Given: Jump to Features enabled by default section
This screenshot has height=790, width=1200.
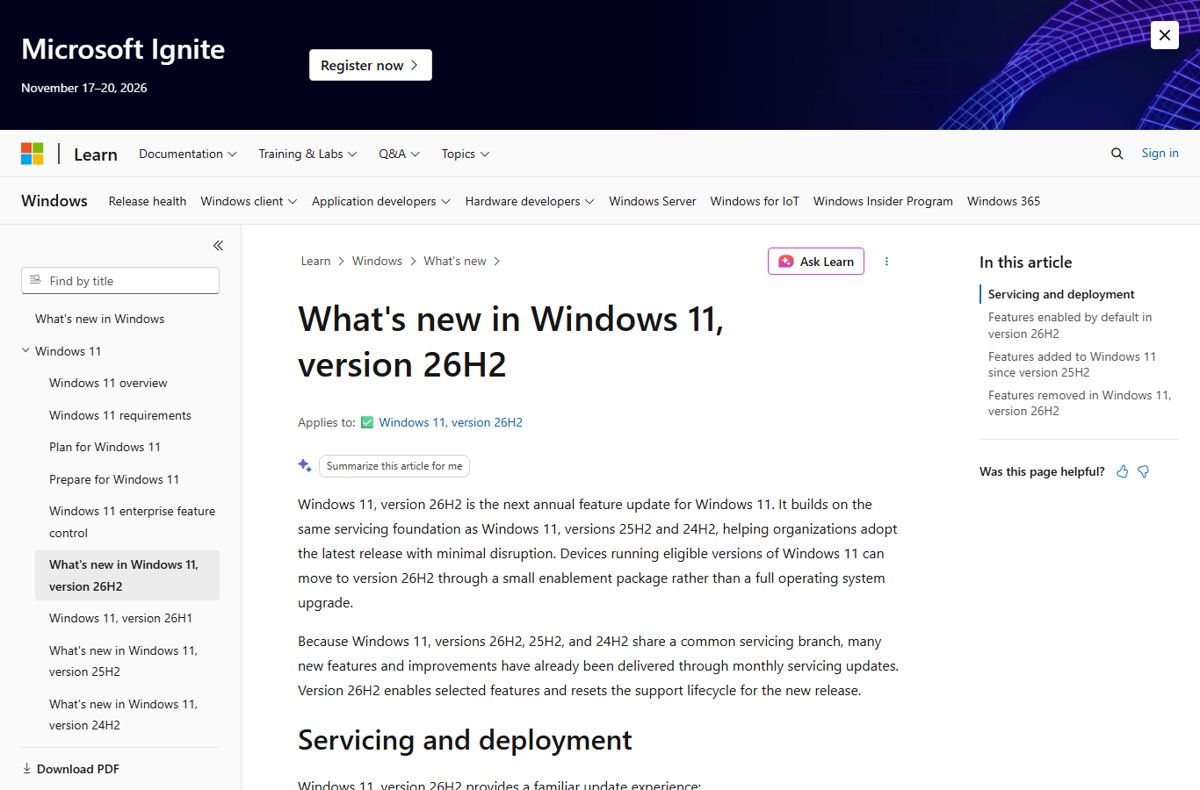Looking at the screenshot, I should point(1070,325).
